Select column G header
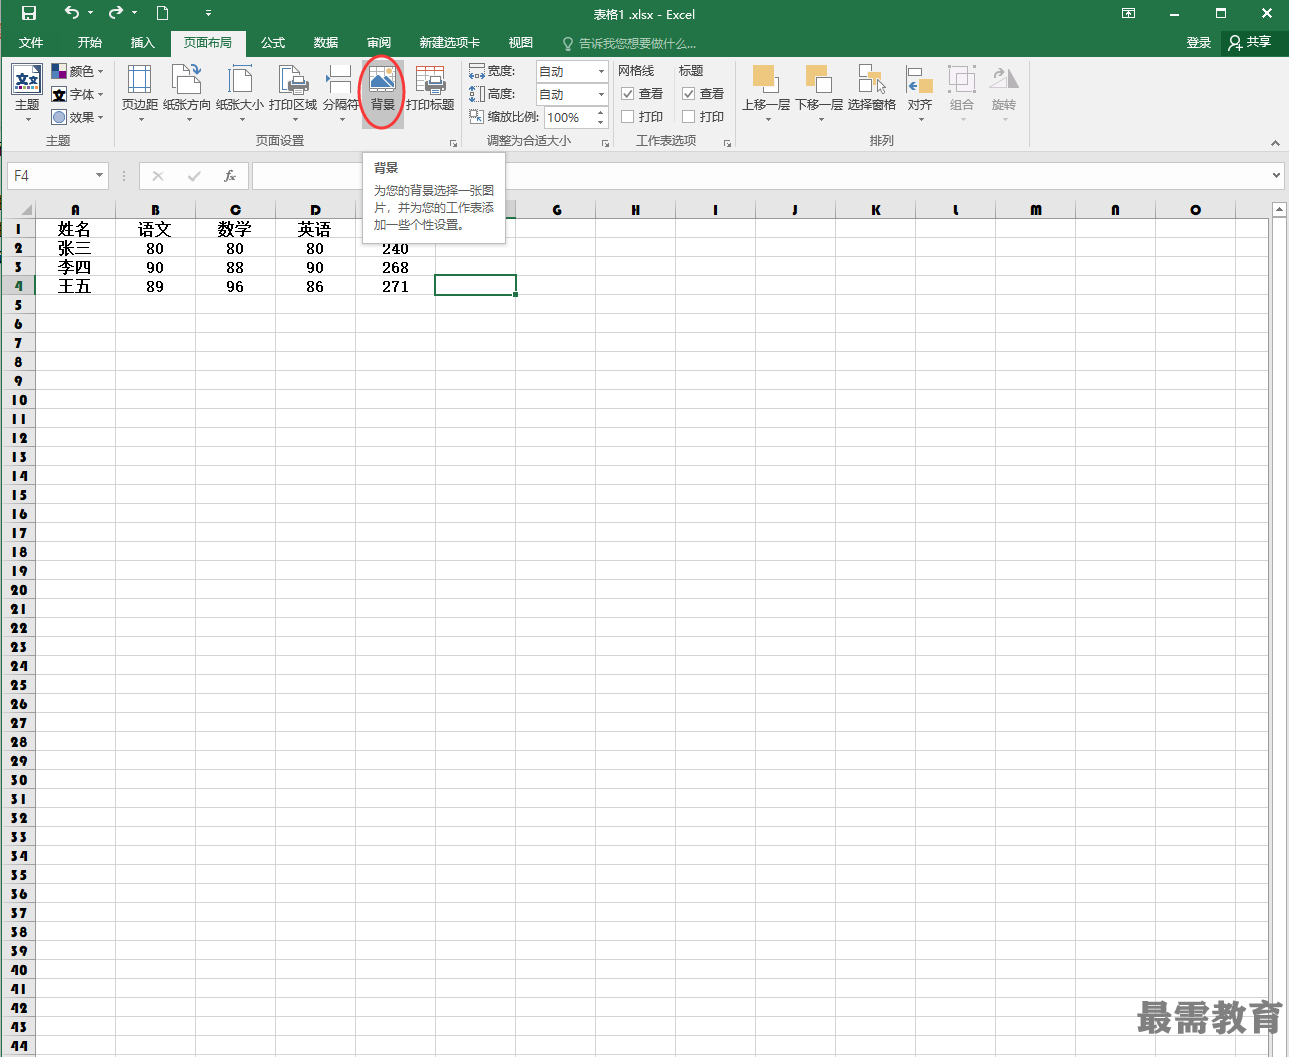This screenshot has height=1057, width=1289. [x=556, y=210]
